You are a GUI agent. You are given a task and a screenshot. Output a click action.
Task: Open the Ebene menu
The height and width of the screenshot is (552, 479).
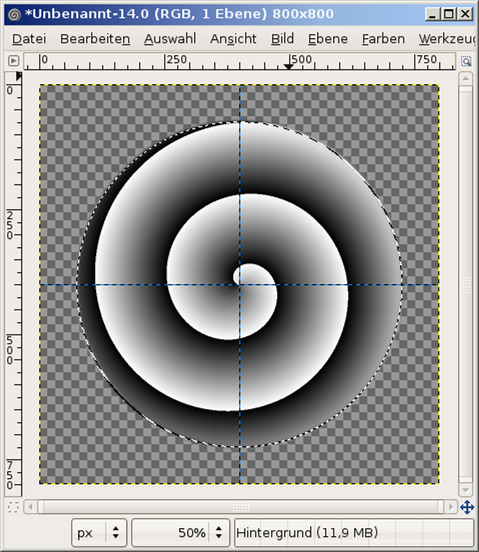tap(328, 39)
